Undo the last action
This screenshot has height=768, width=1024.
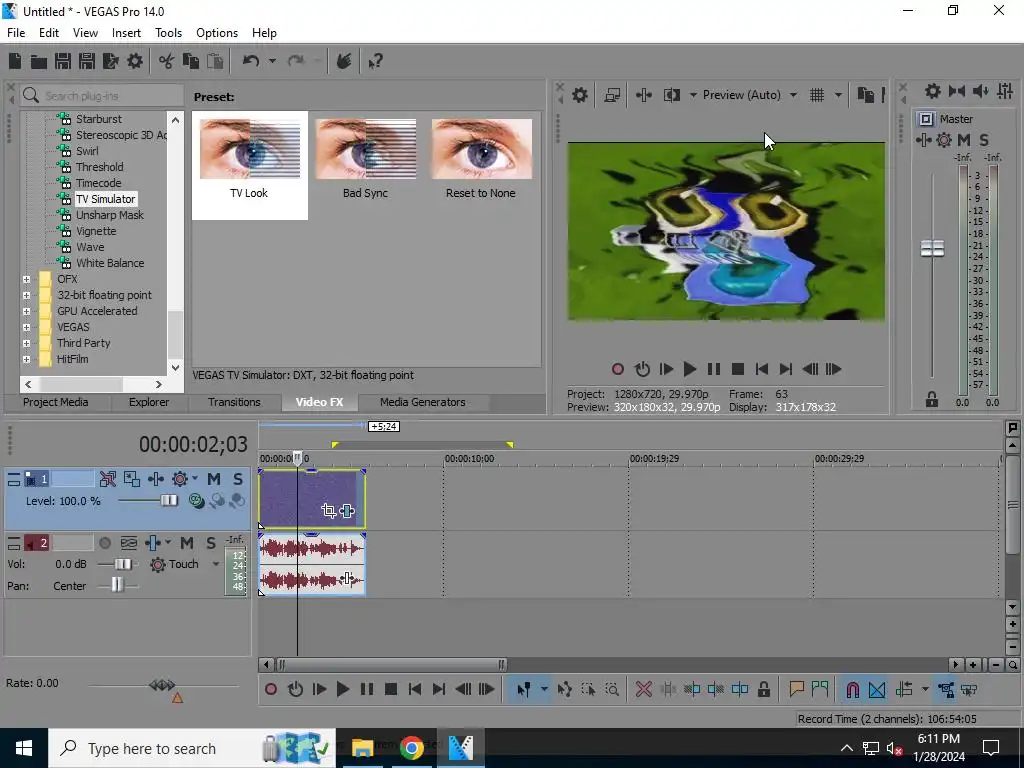pyautogui.click(x=251, y=61)
